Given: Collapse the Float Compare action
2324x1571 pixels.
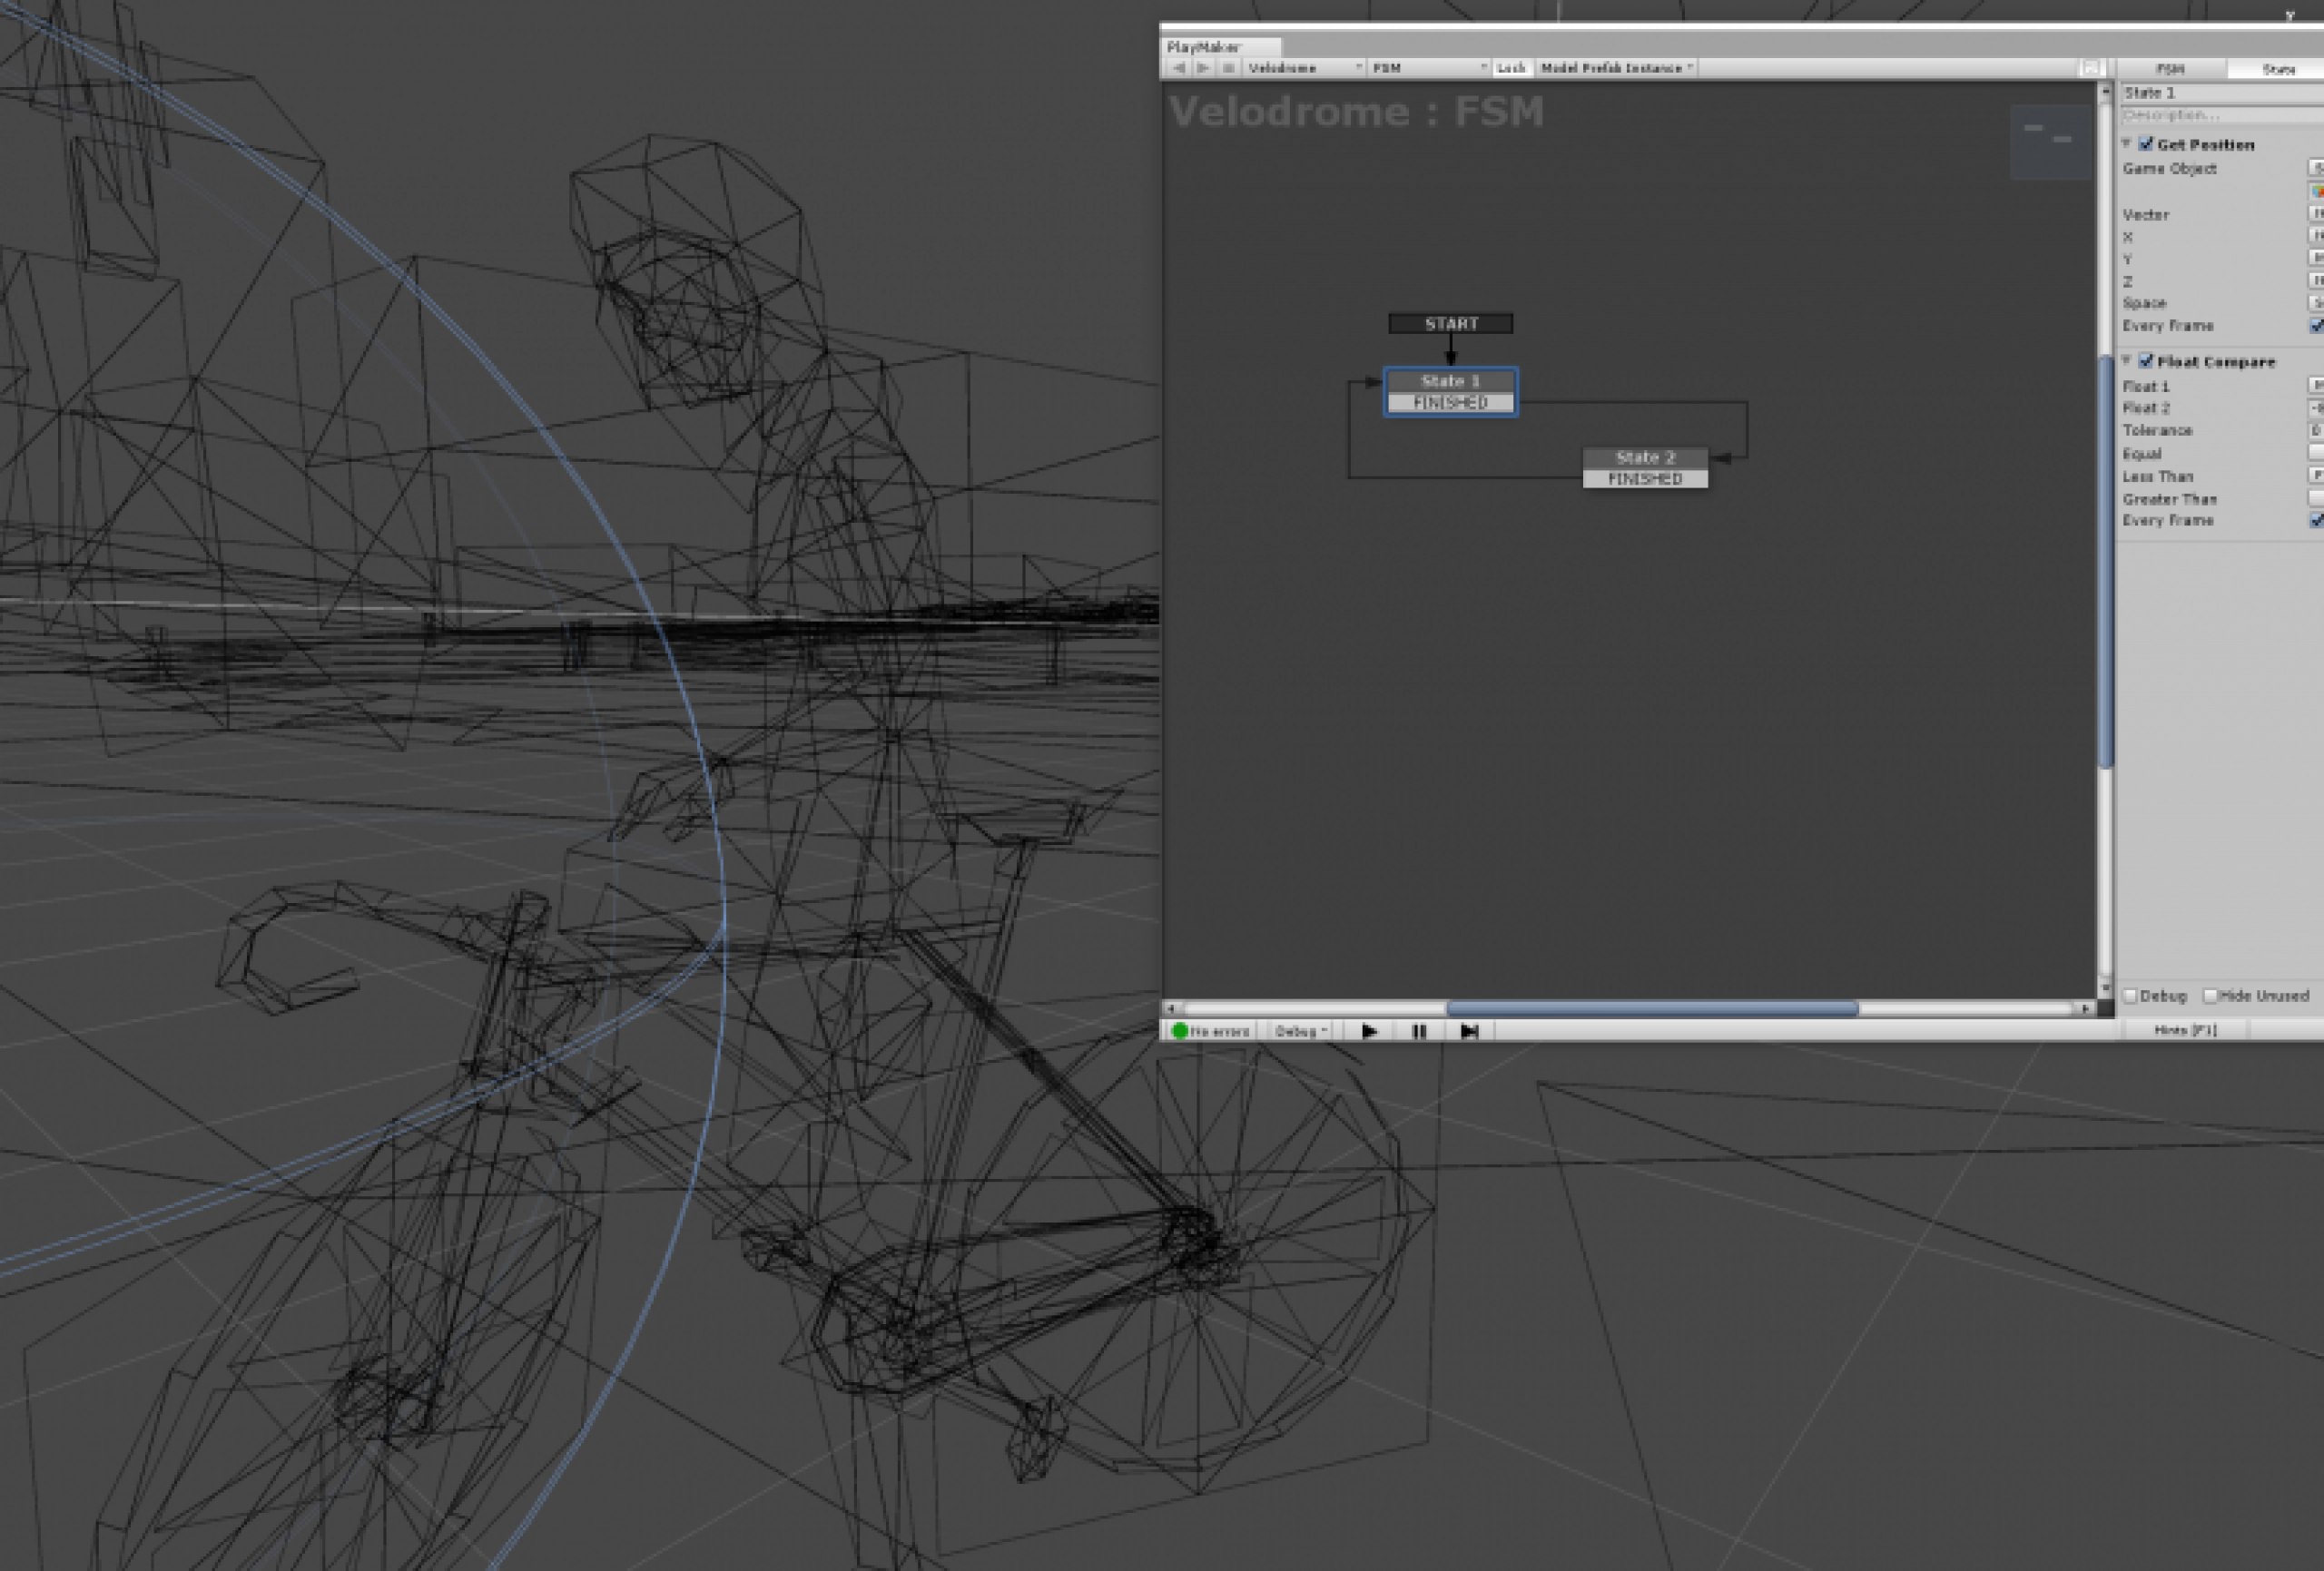Looking at the screenshot, I should pos(2127,361).
